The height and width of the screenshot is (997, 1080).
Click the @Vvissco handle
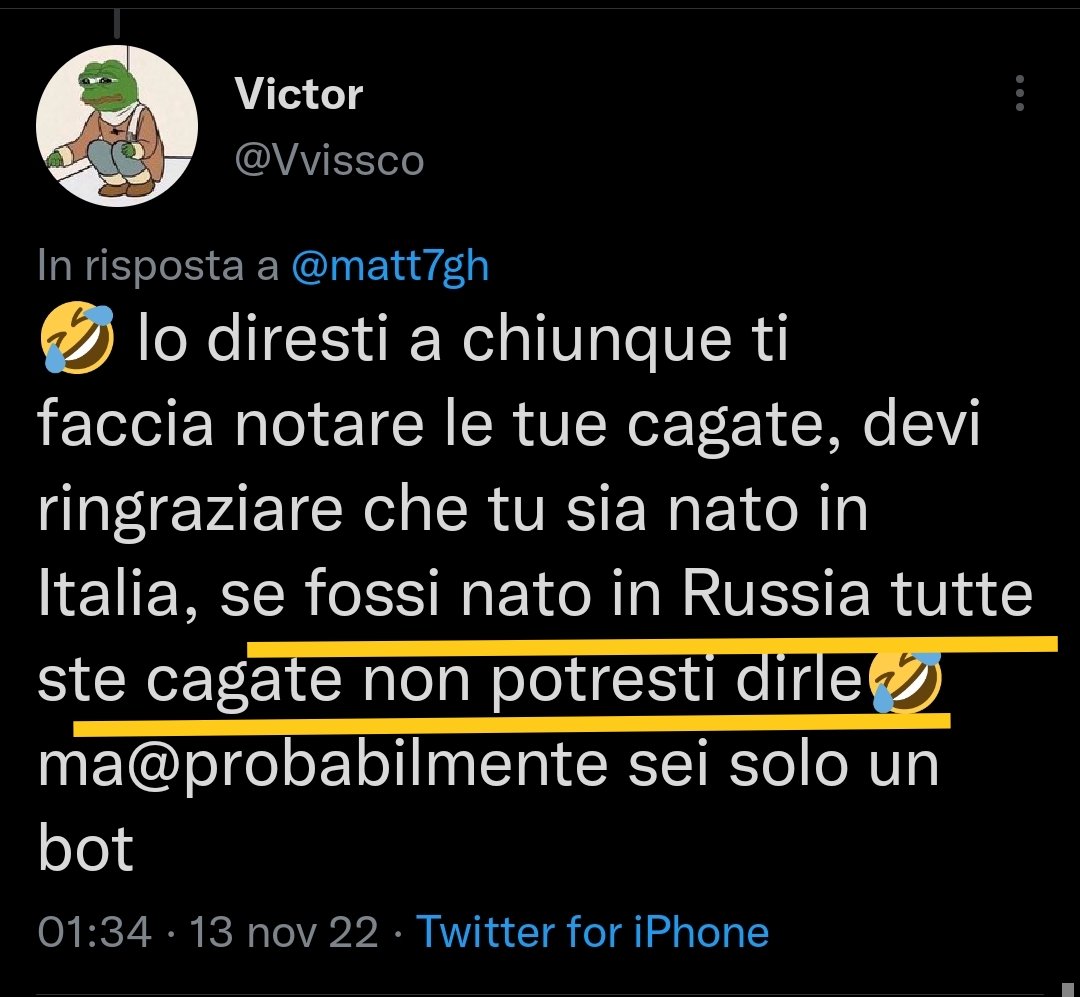329,160
